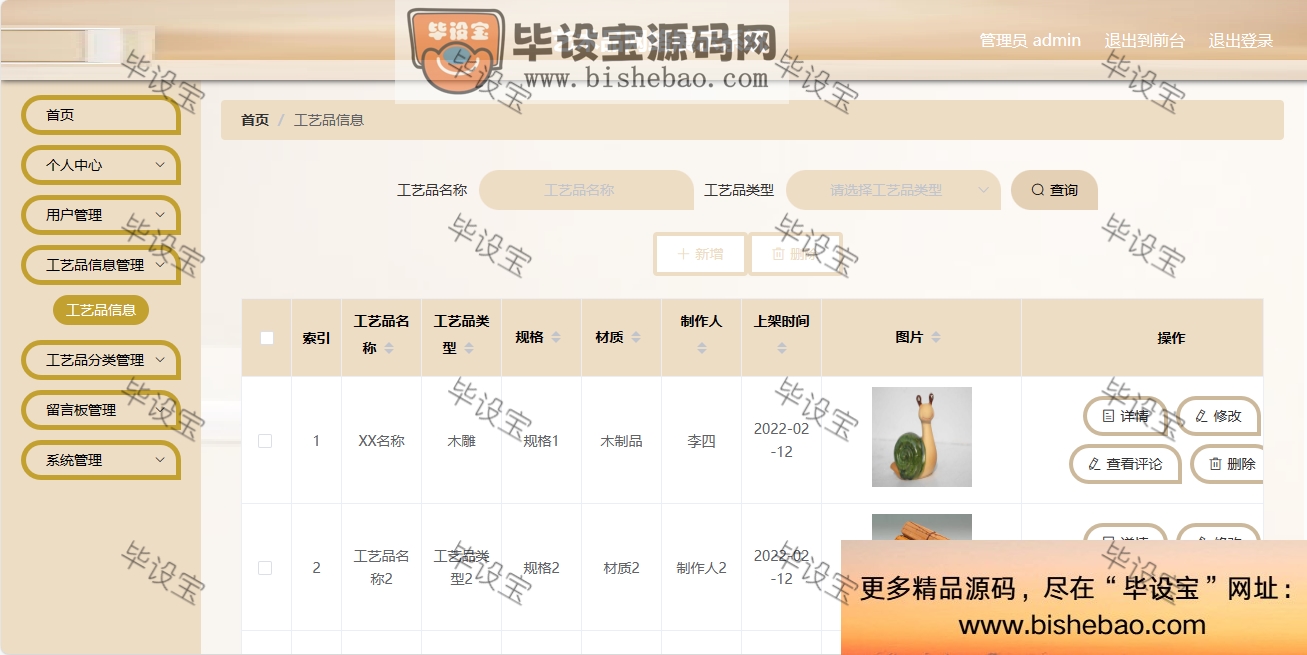Collapse 工艺品信息管理 sidebar menu

(100, 265)
